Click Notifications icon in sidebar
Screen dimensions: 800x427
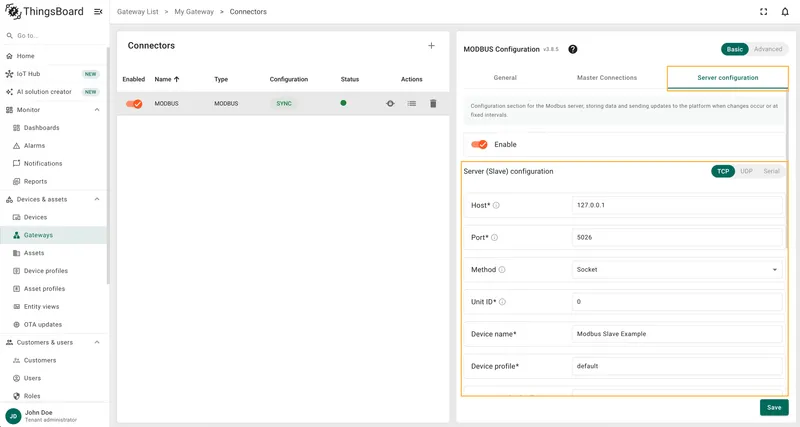pyautogui.click(x=16, y=164)
